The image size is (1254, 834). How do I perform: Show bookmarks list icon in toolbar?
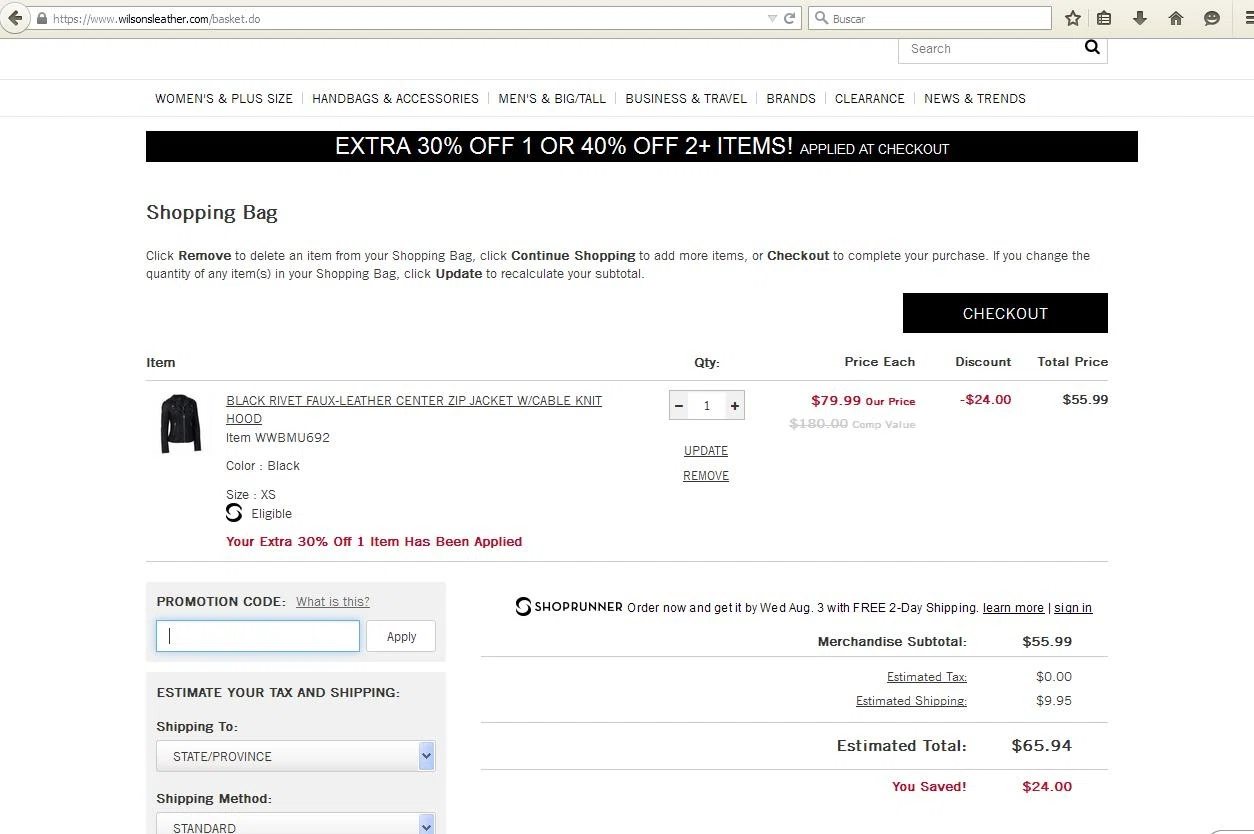tap(1104, 18)
